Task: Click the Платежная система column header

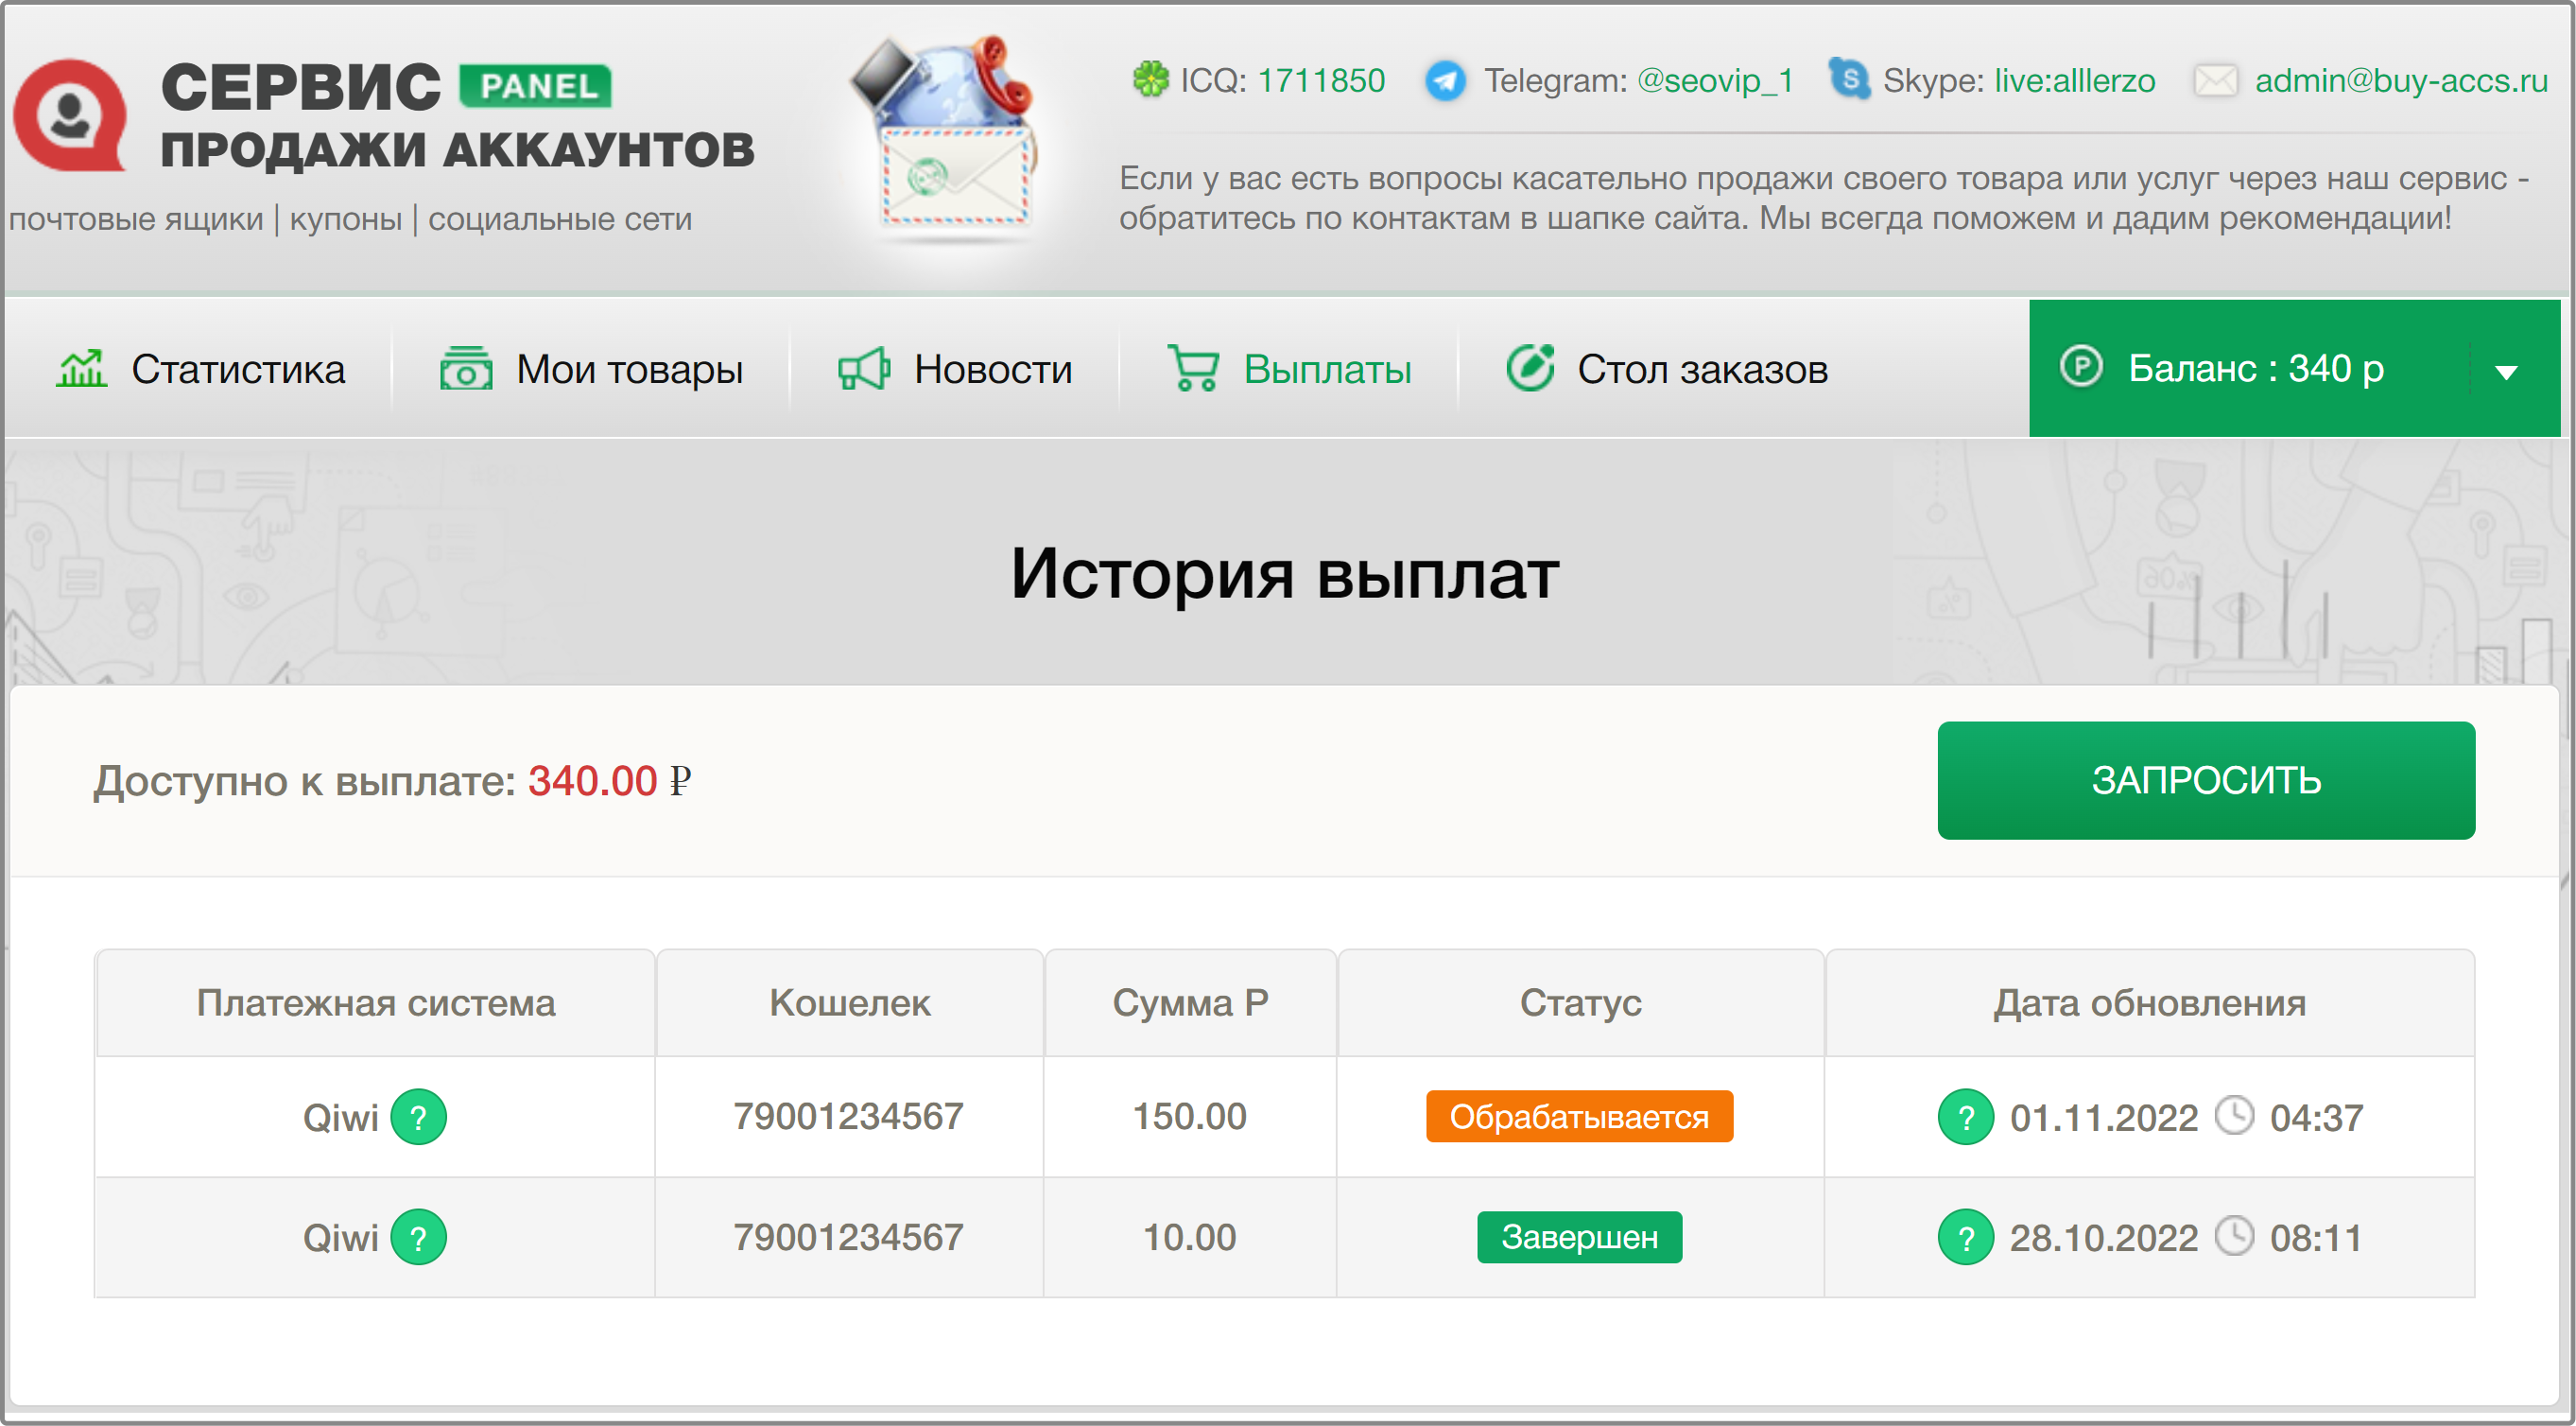Action: point(375,1003)
